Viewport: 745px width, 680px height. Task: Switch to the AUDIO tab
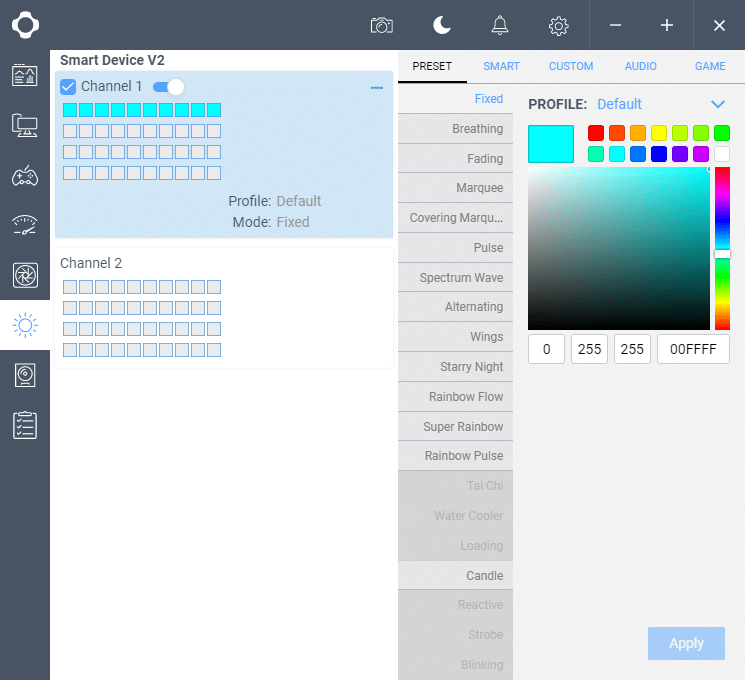[640, 66]
